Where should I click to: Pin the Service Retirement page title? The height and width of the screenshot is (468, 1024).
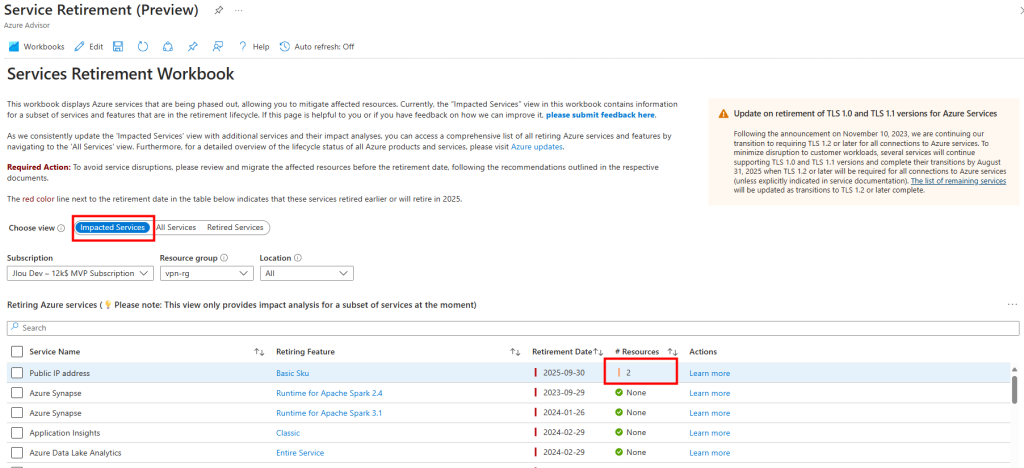[219, 10]
